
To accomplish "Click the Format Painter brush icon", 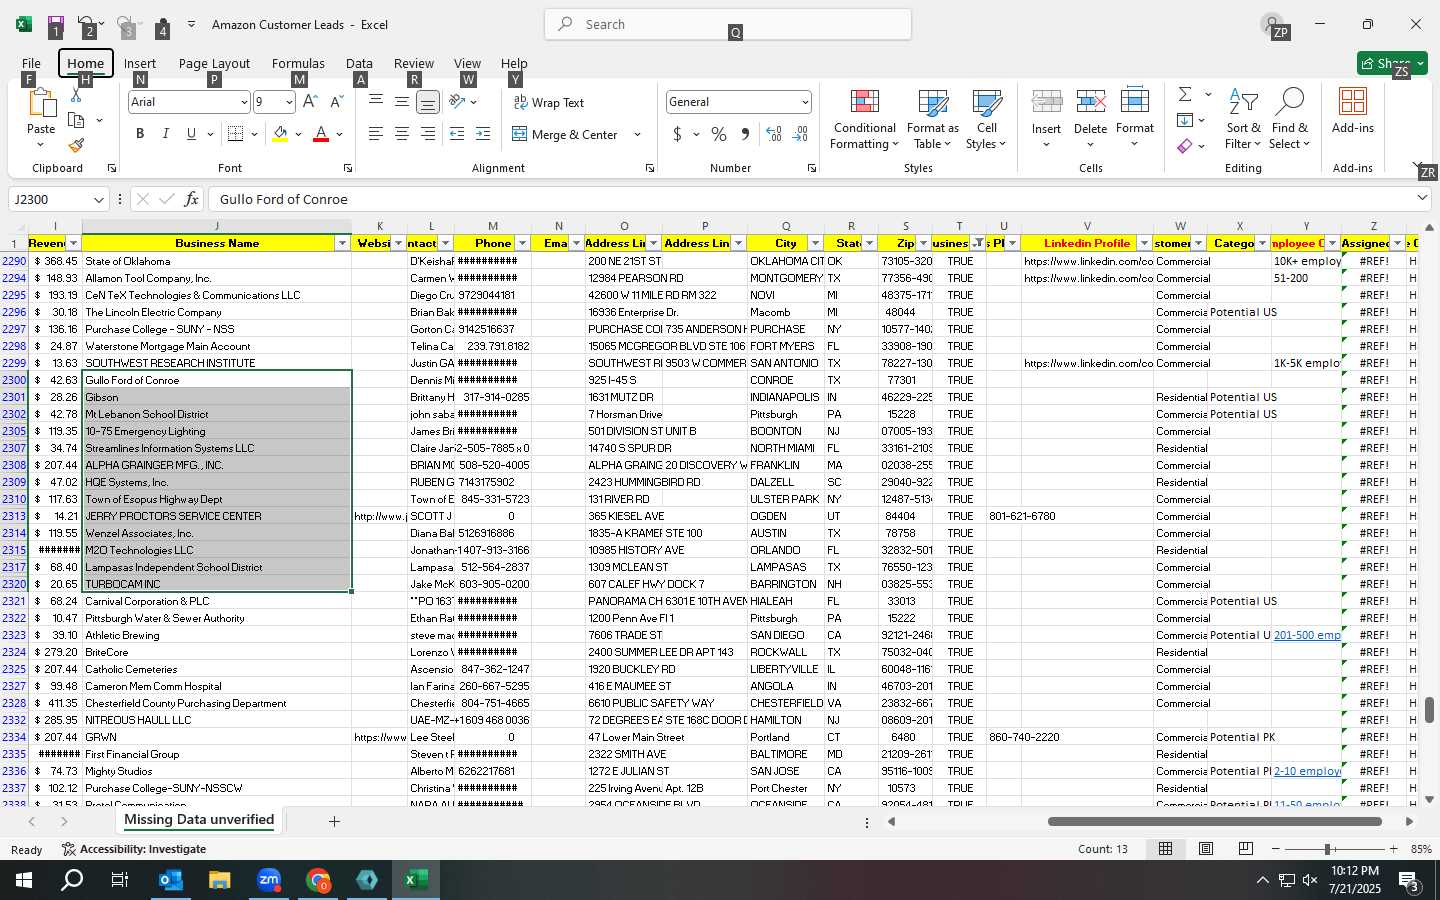I will tap(76, 145).
